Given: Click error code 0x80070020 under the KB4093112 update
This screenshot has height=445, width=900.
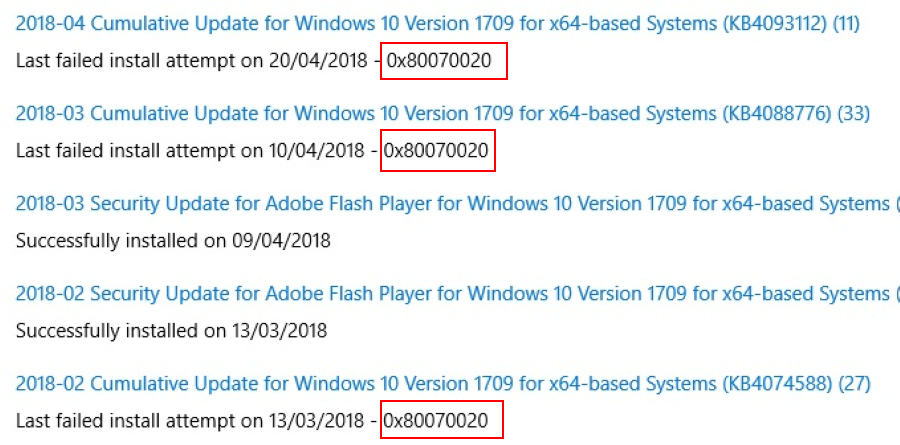Looking at the screenshot, I should pyautogui.click(x=439, y=61).
